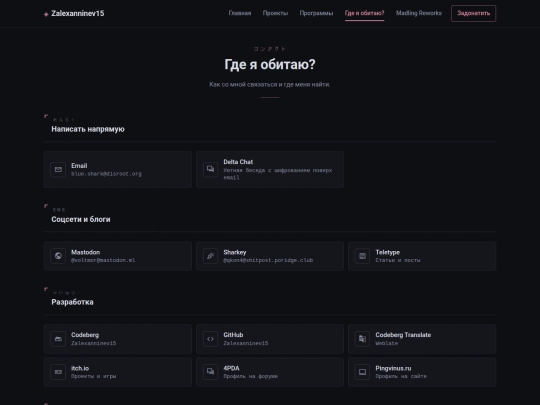
Task: Click the star icon beside Zalexanninev15 logo
Action: coord(46,14)
